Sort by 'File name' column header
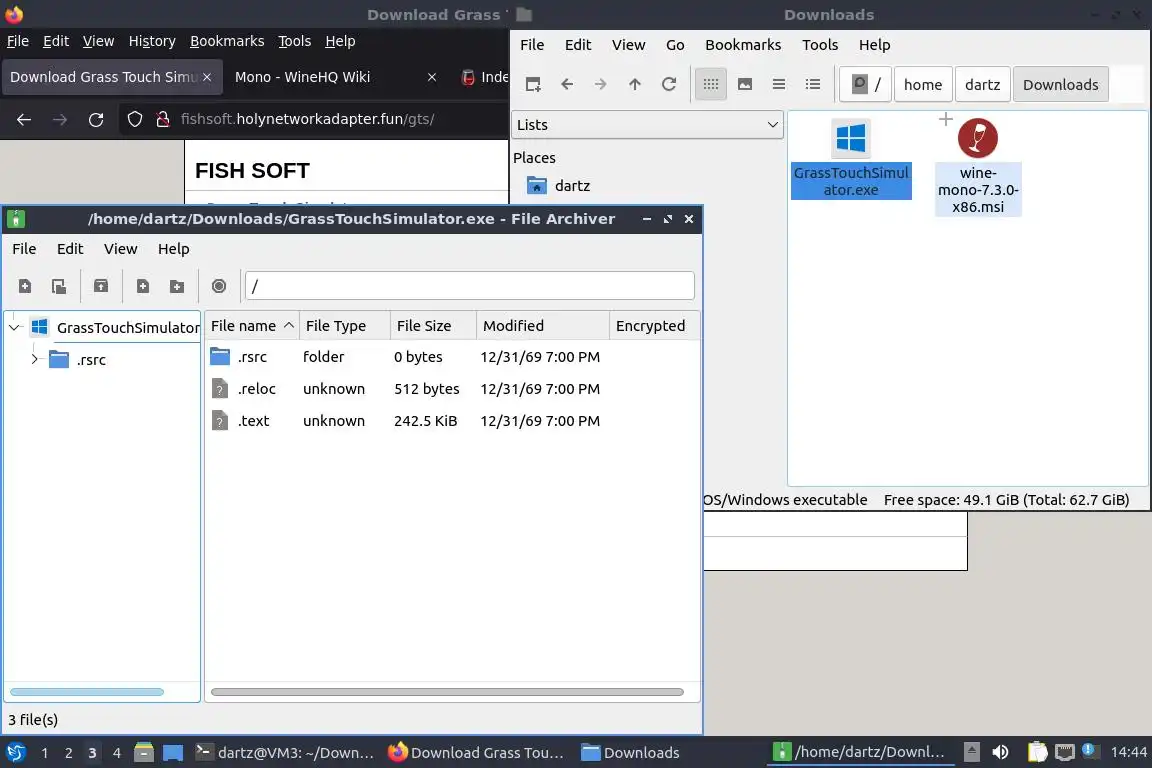 (x=251, y=326)
